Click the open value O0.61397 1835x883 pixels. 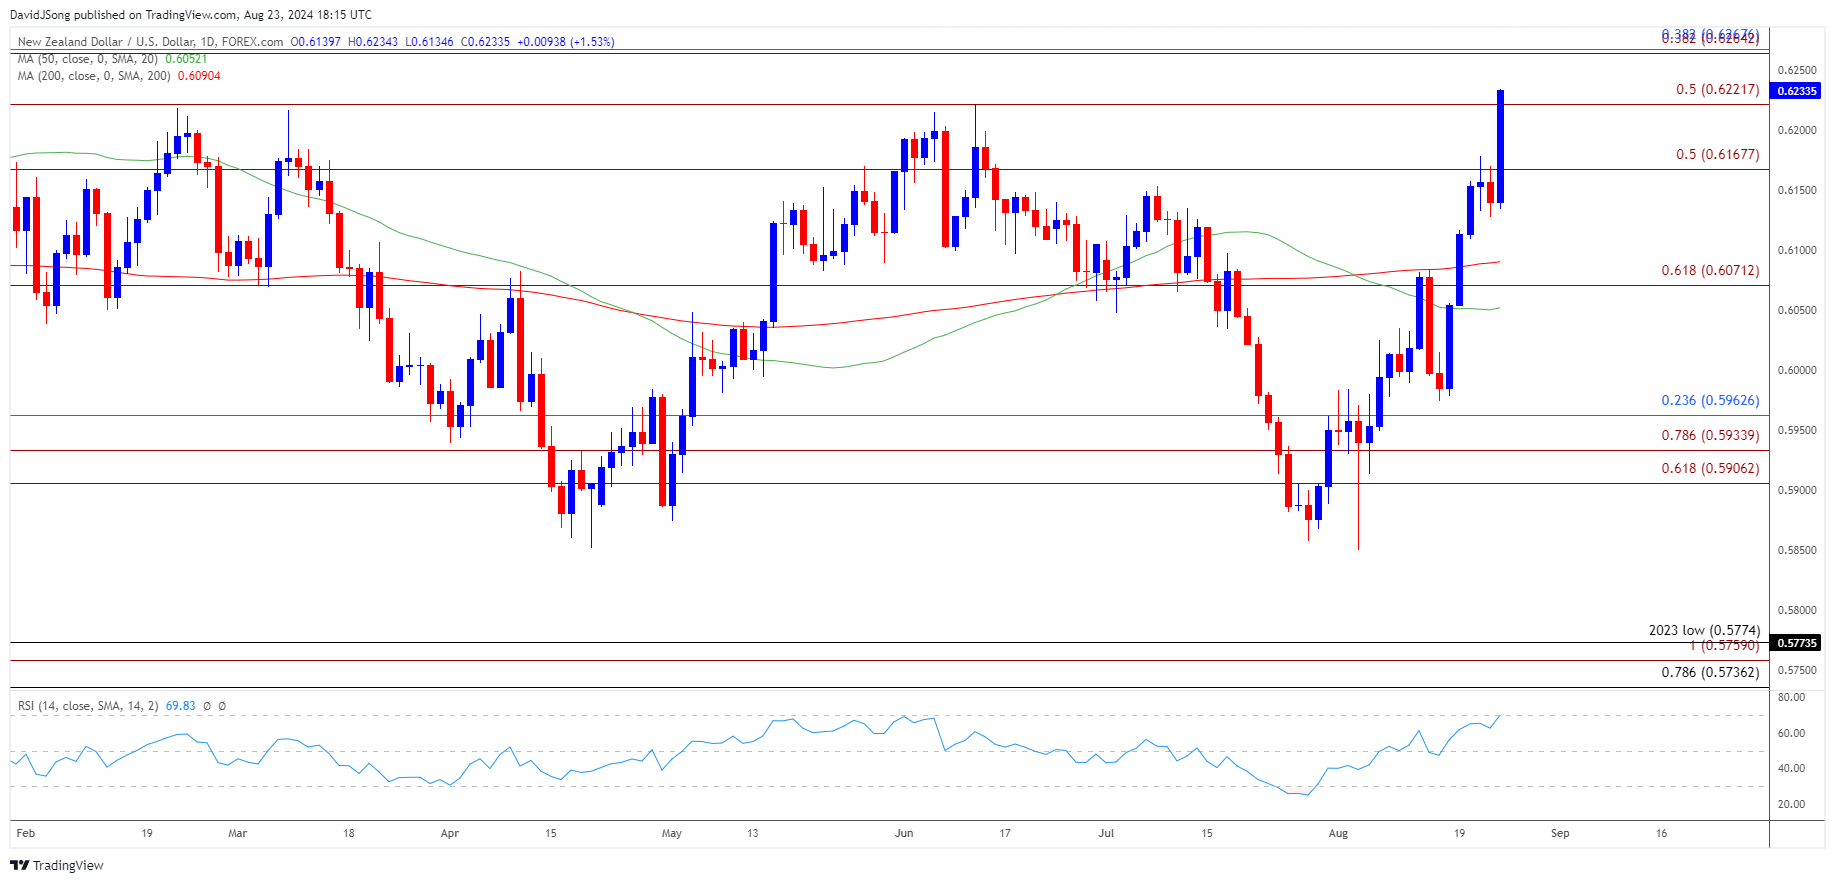click(315, 42)
